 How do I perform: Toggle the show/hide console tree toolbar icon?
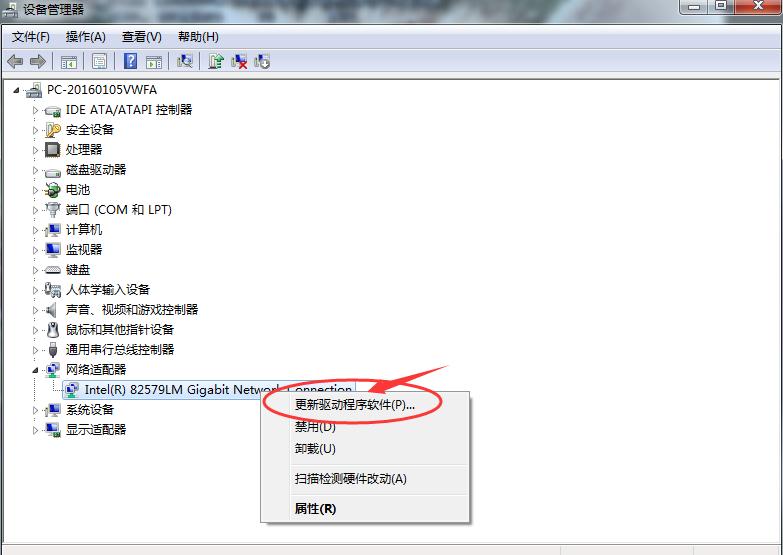(68, 62)
